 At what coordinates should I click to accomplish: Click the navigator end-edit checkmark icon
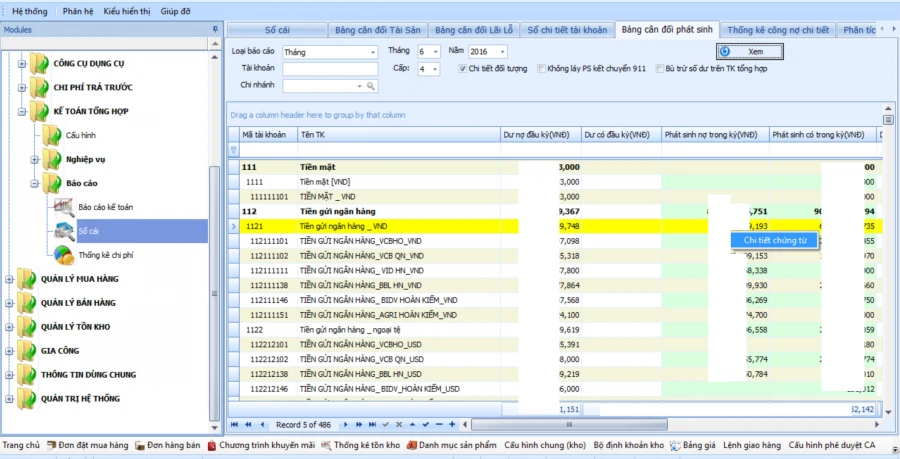425,425
